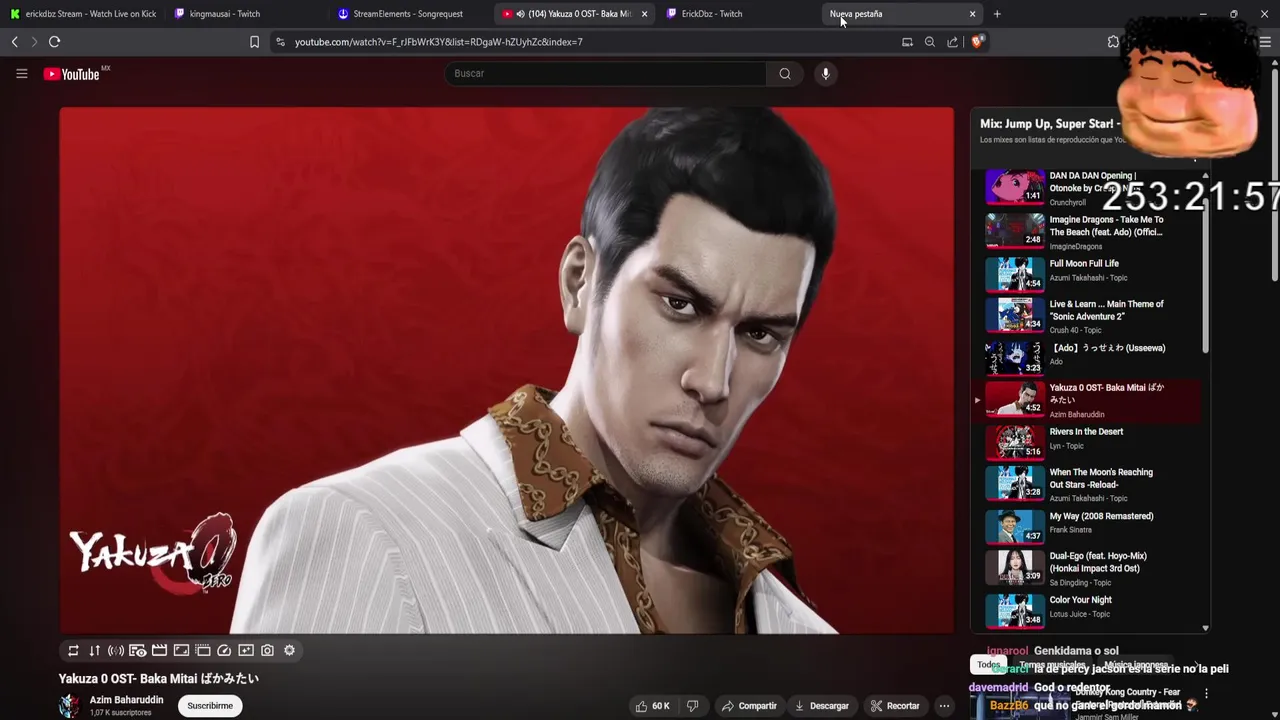Dislike the video with thumbs-down button
This screenshot has height=720, width=1280.
(692, 706)
